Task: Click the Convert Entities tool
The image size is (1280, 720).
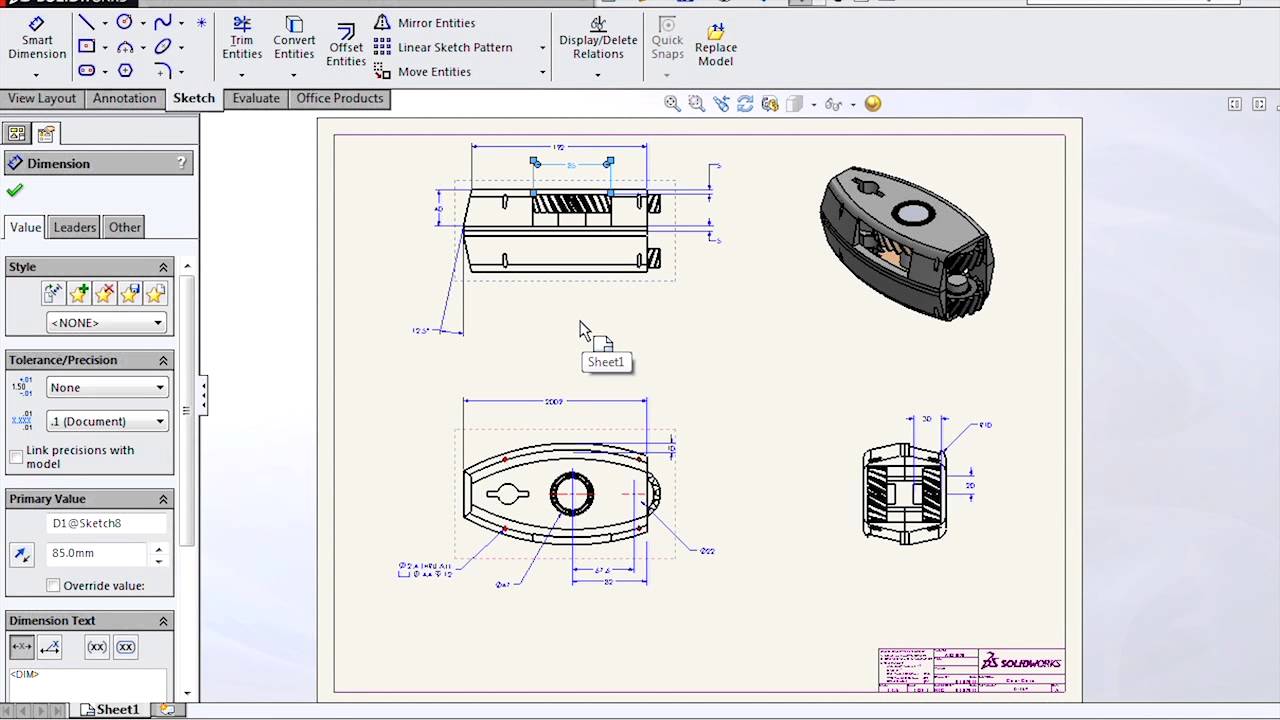Action: click(x=294, y=39)
